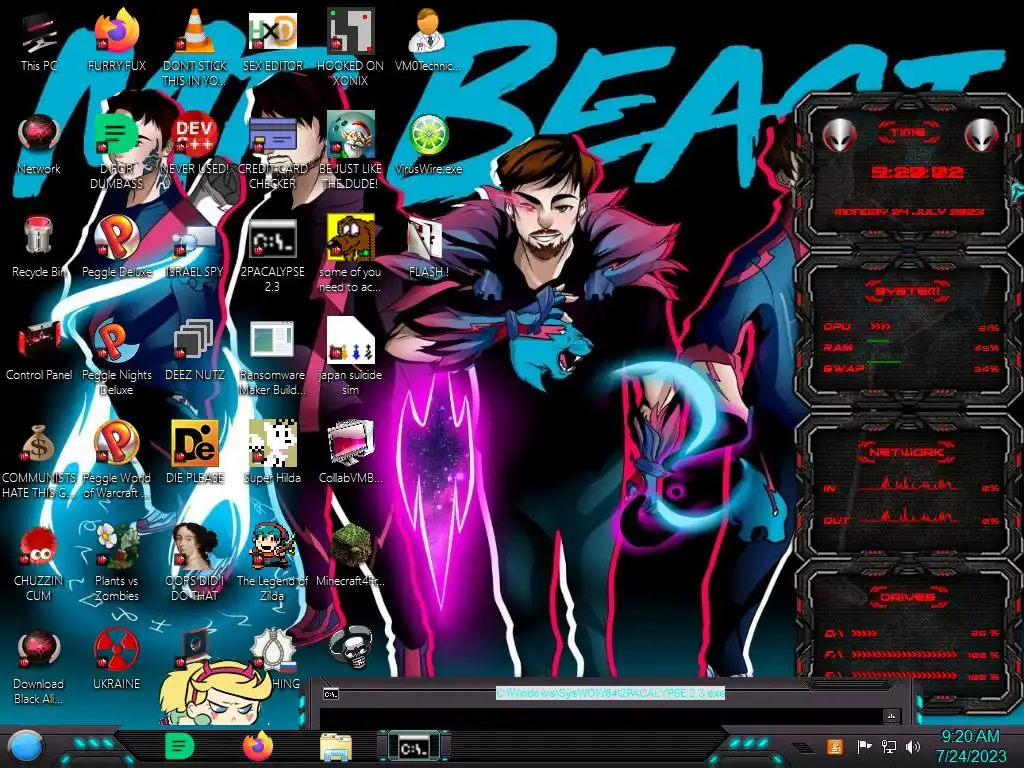This screenshot has width=1024, height=768.
Task: Open the Action Center flag tray icon
Action: click(864, 746)
